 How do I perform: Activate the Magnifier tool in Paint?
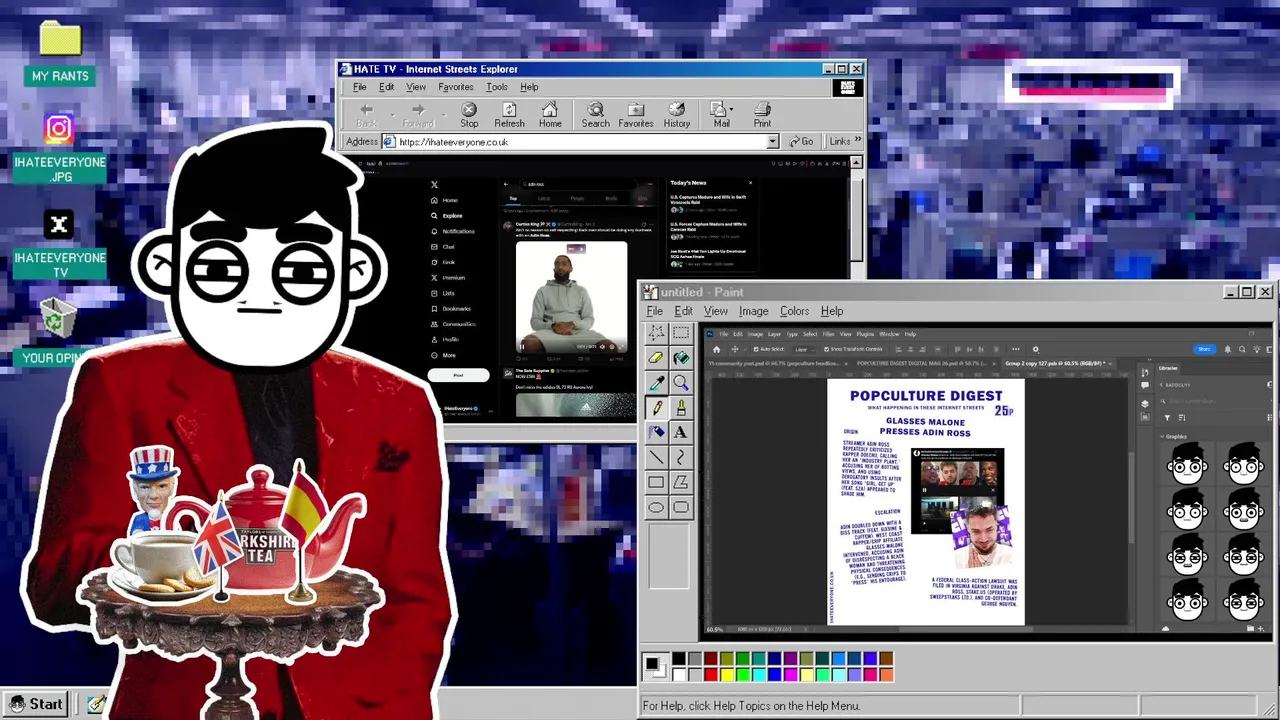pos(681,383)
